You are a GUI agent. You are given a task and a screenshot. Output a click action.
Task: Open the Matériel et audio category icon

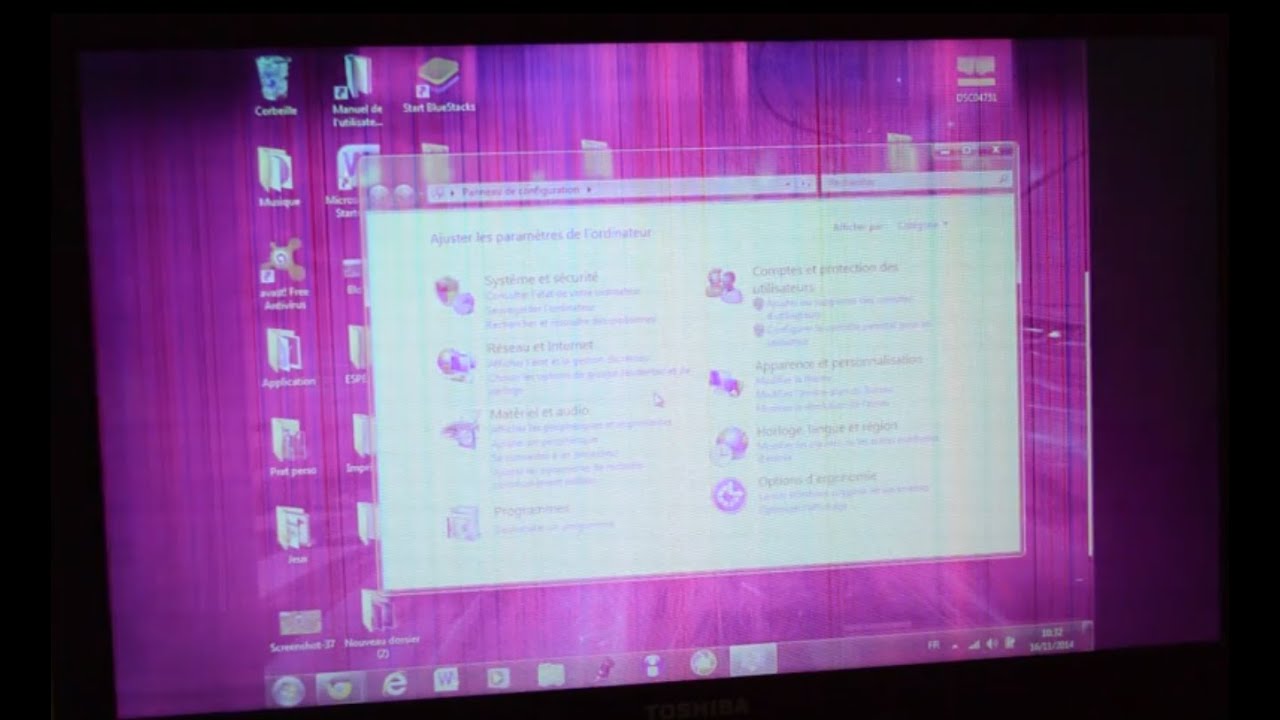click(x=461, y=432)
